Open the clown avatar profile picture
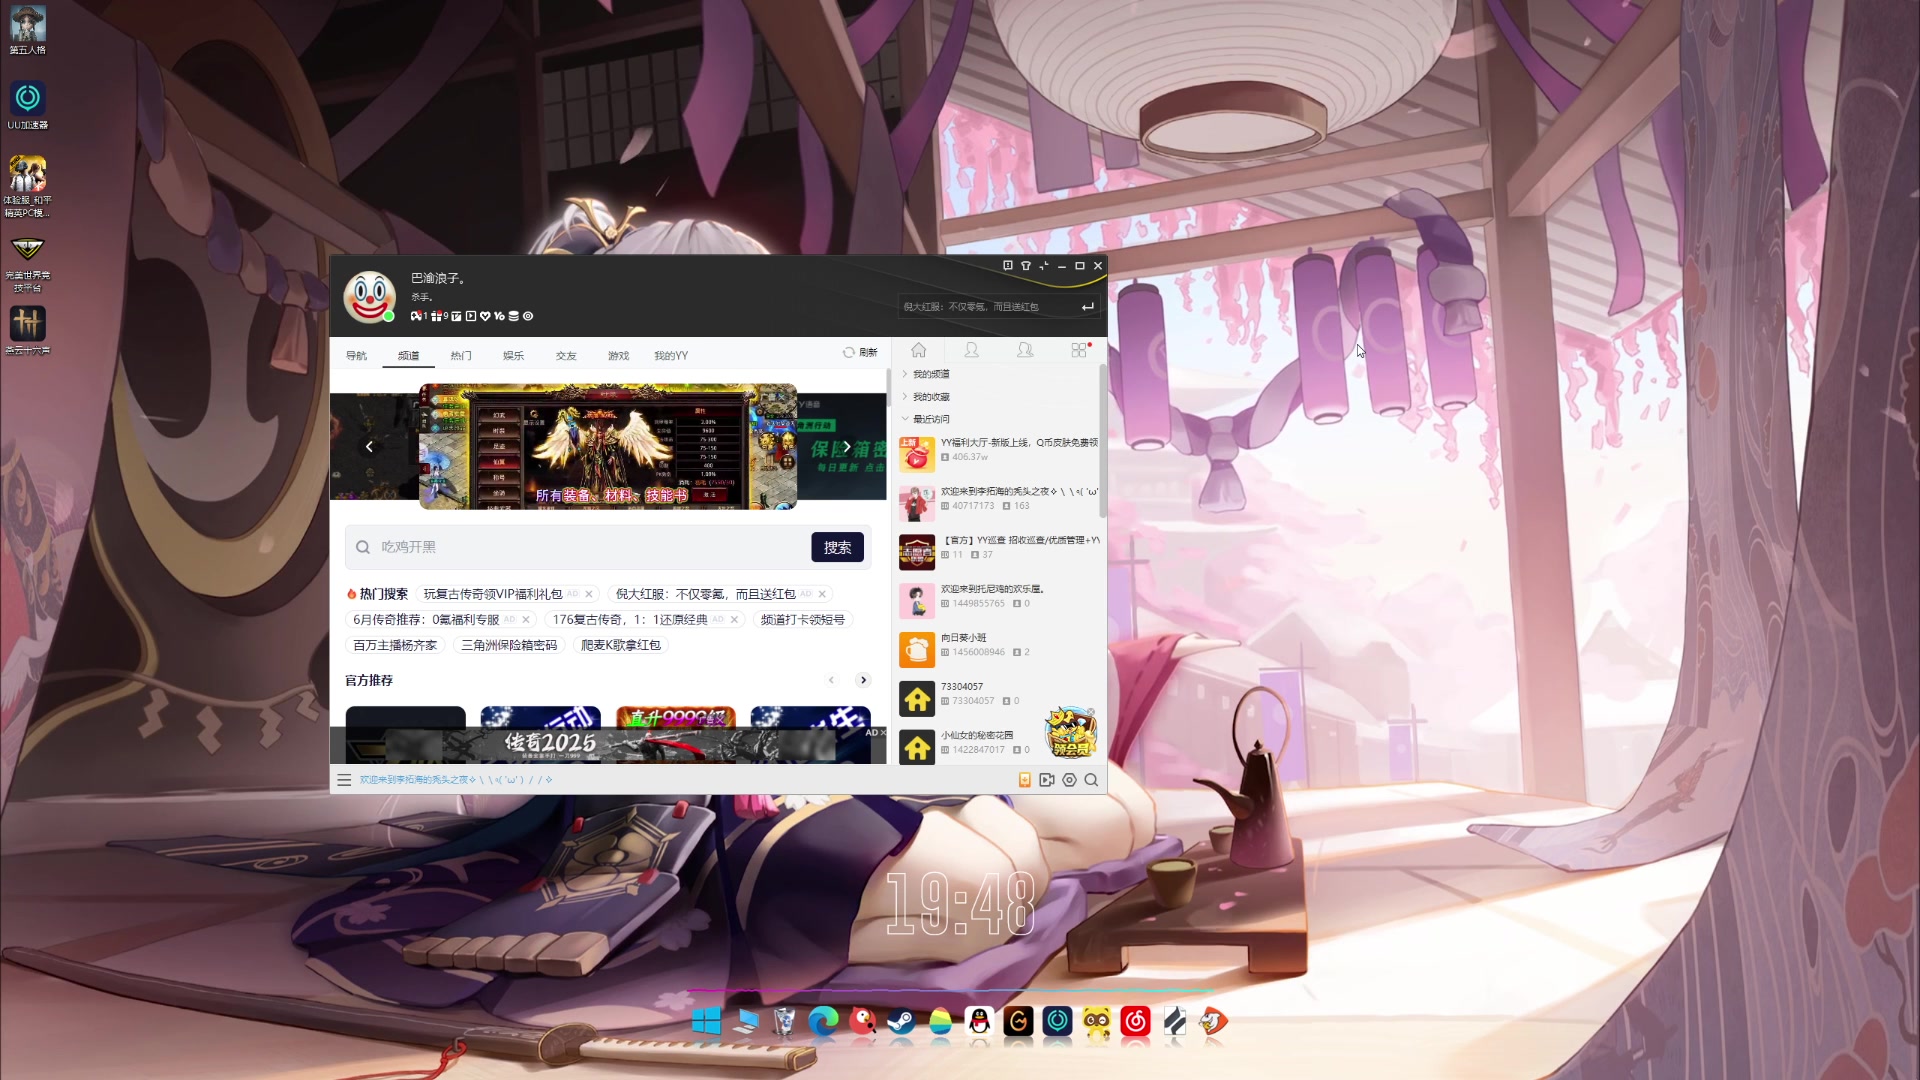The height and width of the screenshot is (1080, 1920). tap(370, 296)
